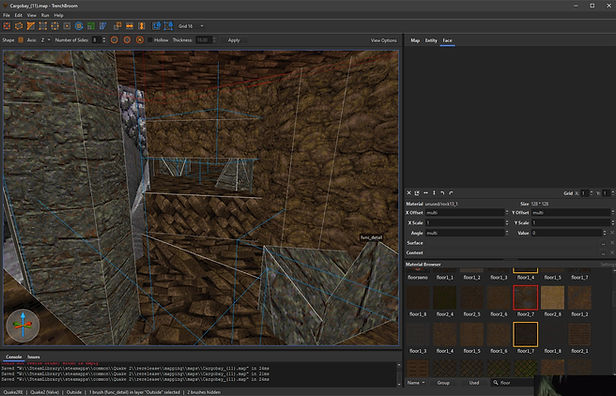Image resolution: width=616 pixels, height=396 pixels.
Task: Select the Create Brush tool
Action: coord(7,26)
